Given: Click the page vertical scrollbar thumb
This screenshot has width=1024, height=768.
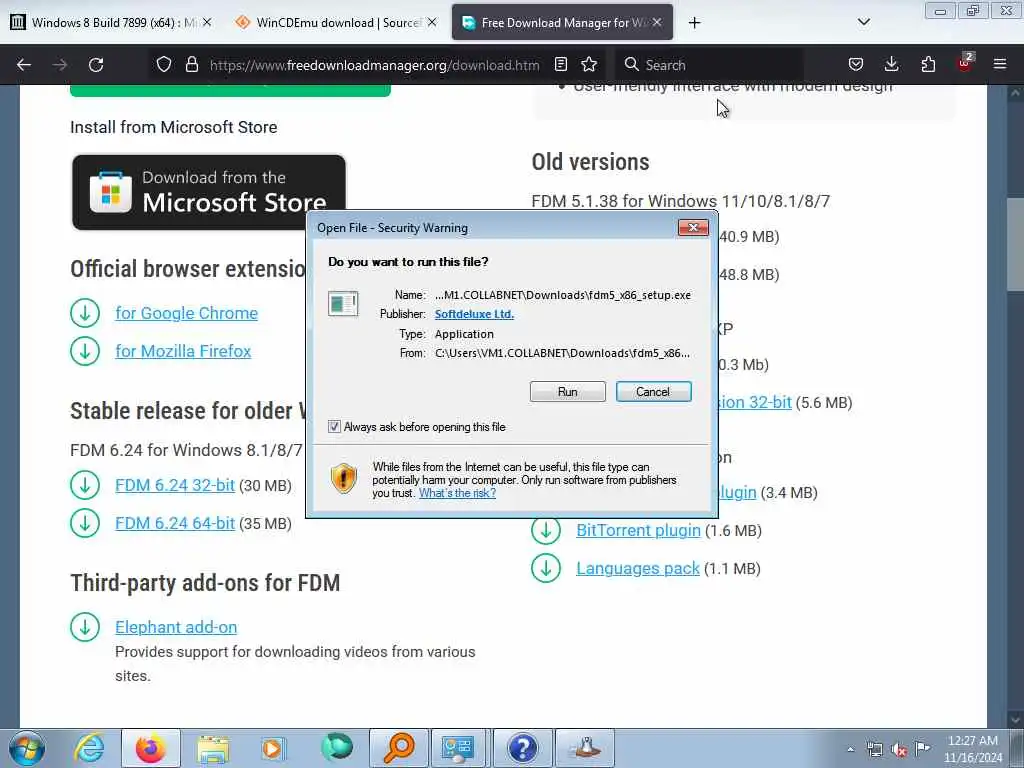Looking at the screenshot, I should [x=1015, y=244].
